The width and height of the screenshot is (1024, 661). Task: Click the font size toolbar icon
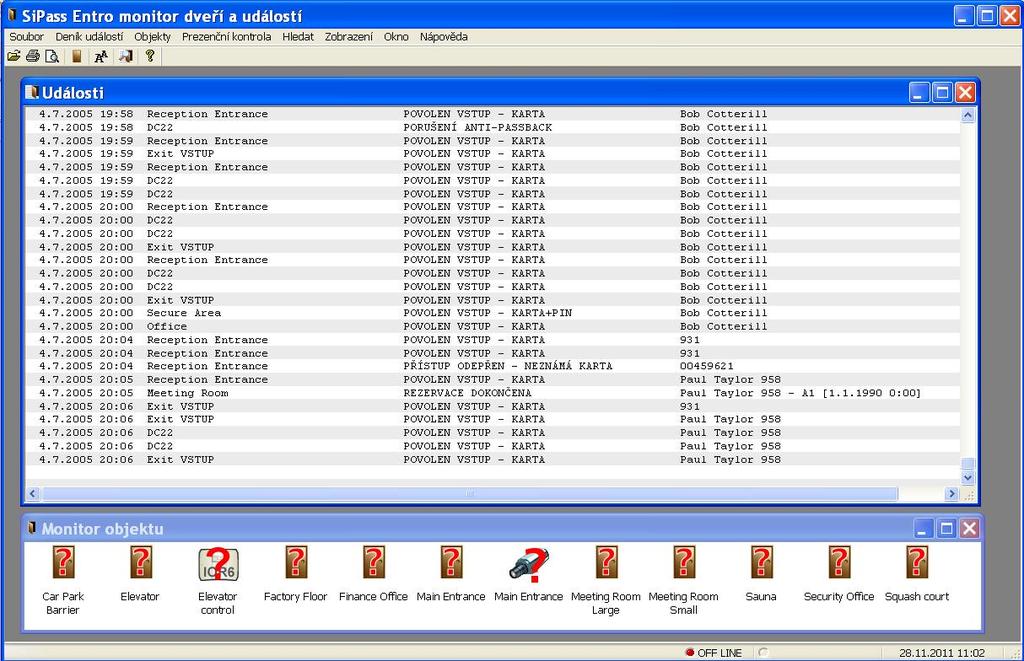101,56
